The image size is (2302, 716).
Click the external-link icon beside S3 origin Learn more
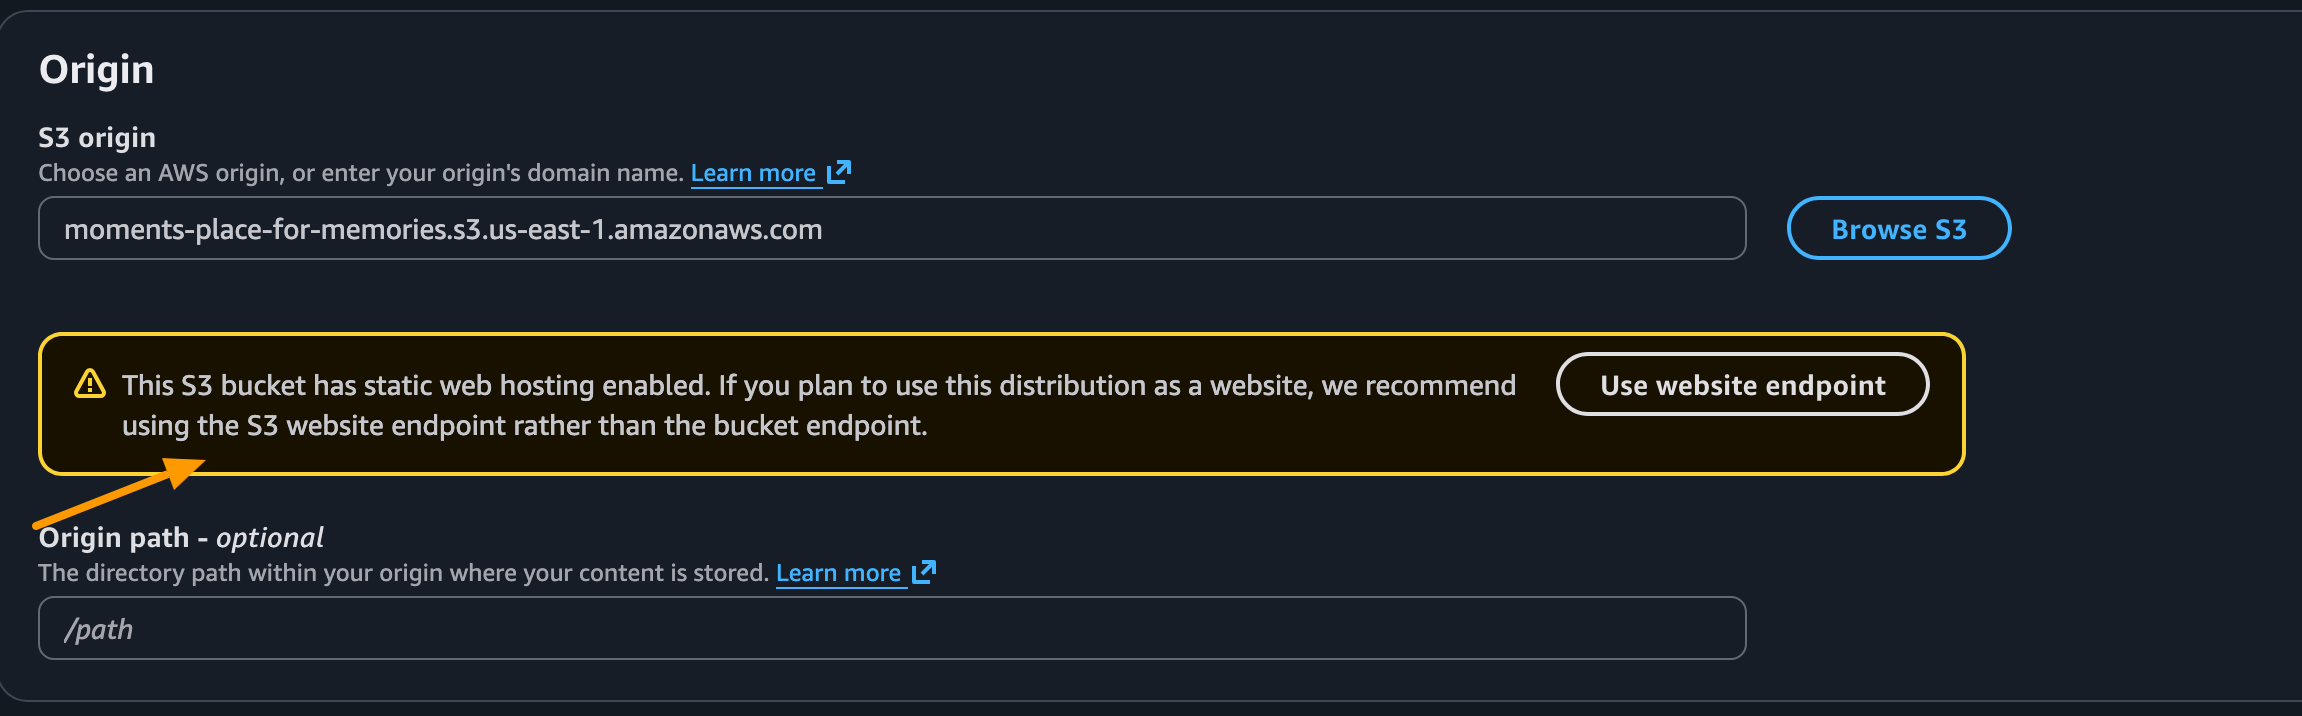point(839,172)
